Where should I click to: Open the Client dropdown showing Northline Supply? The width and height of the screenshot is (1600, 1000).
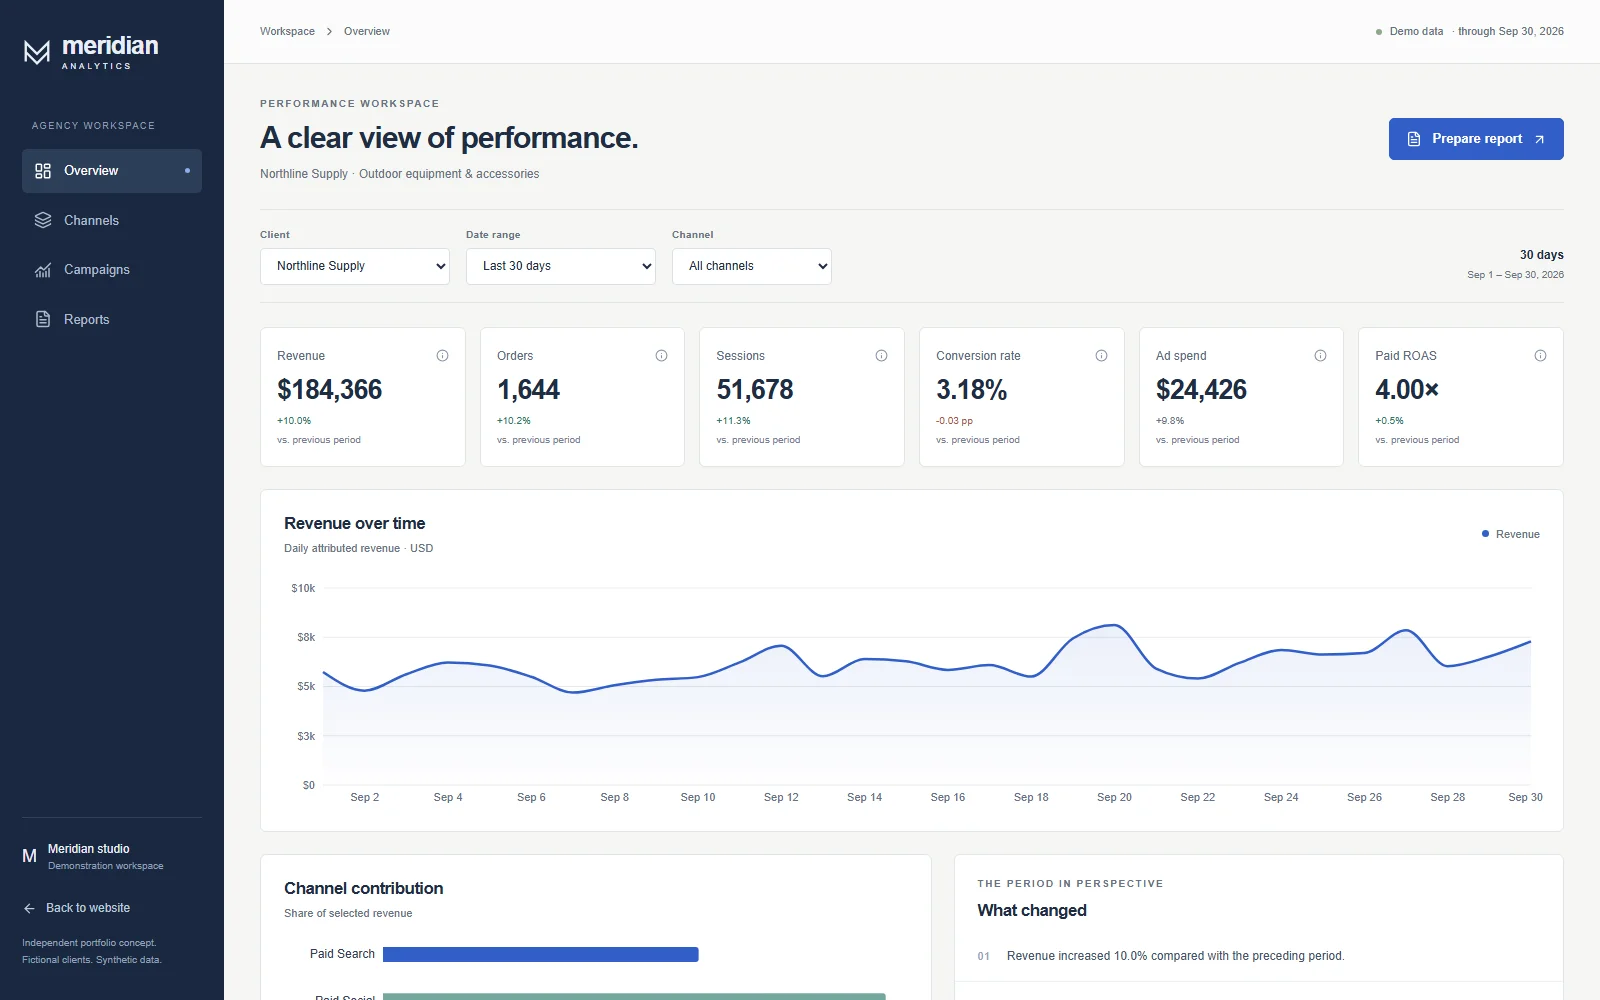click(x=355, y=266)
